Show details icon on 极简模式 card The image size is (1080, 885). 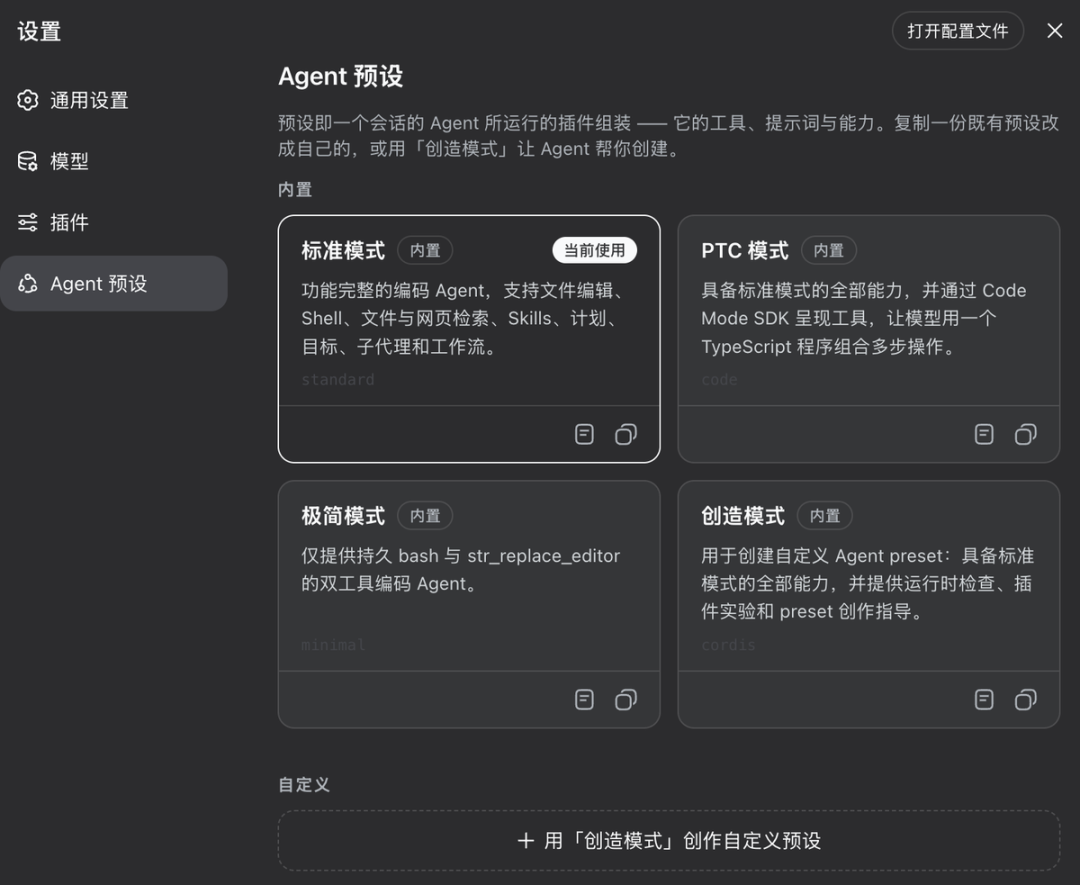pyautogui.click(x=584, y=700)
